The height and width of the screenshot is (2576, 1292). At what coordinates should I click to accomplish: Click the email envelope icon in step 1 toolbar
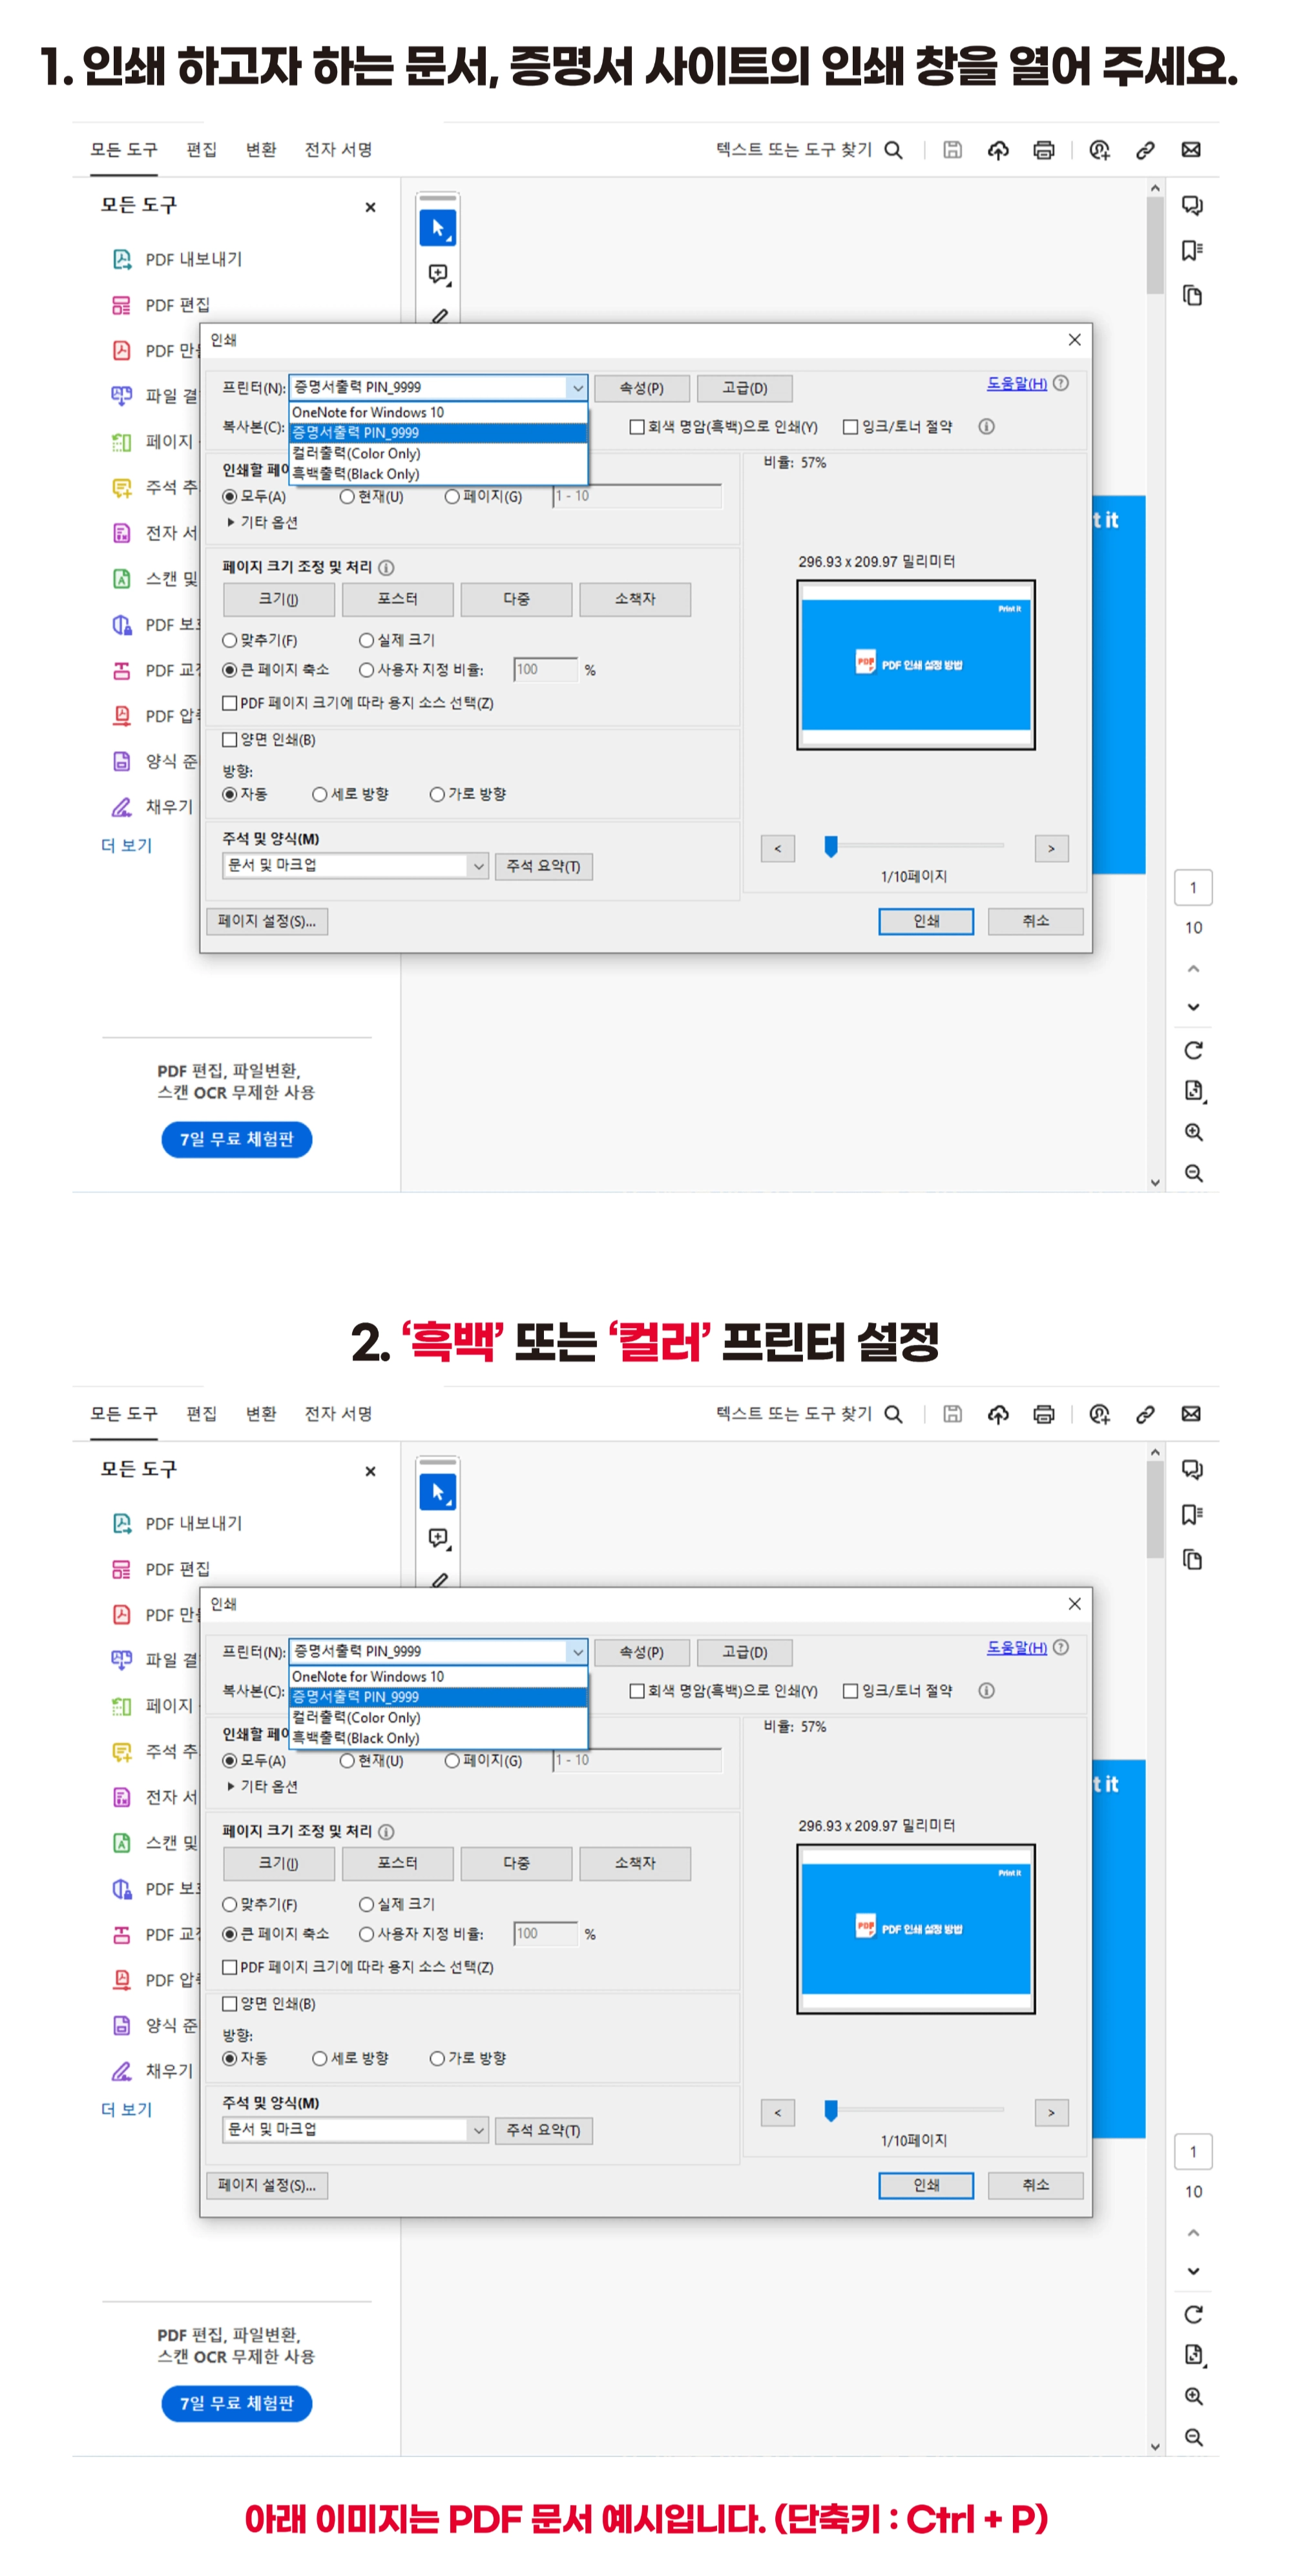pyautogui.click(x=1190, y=150)
